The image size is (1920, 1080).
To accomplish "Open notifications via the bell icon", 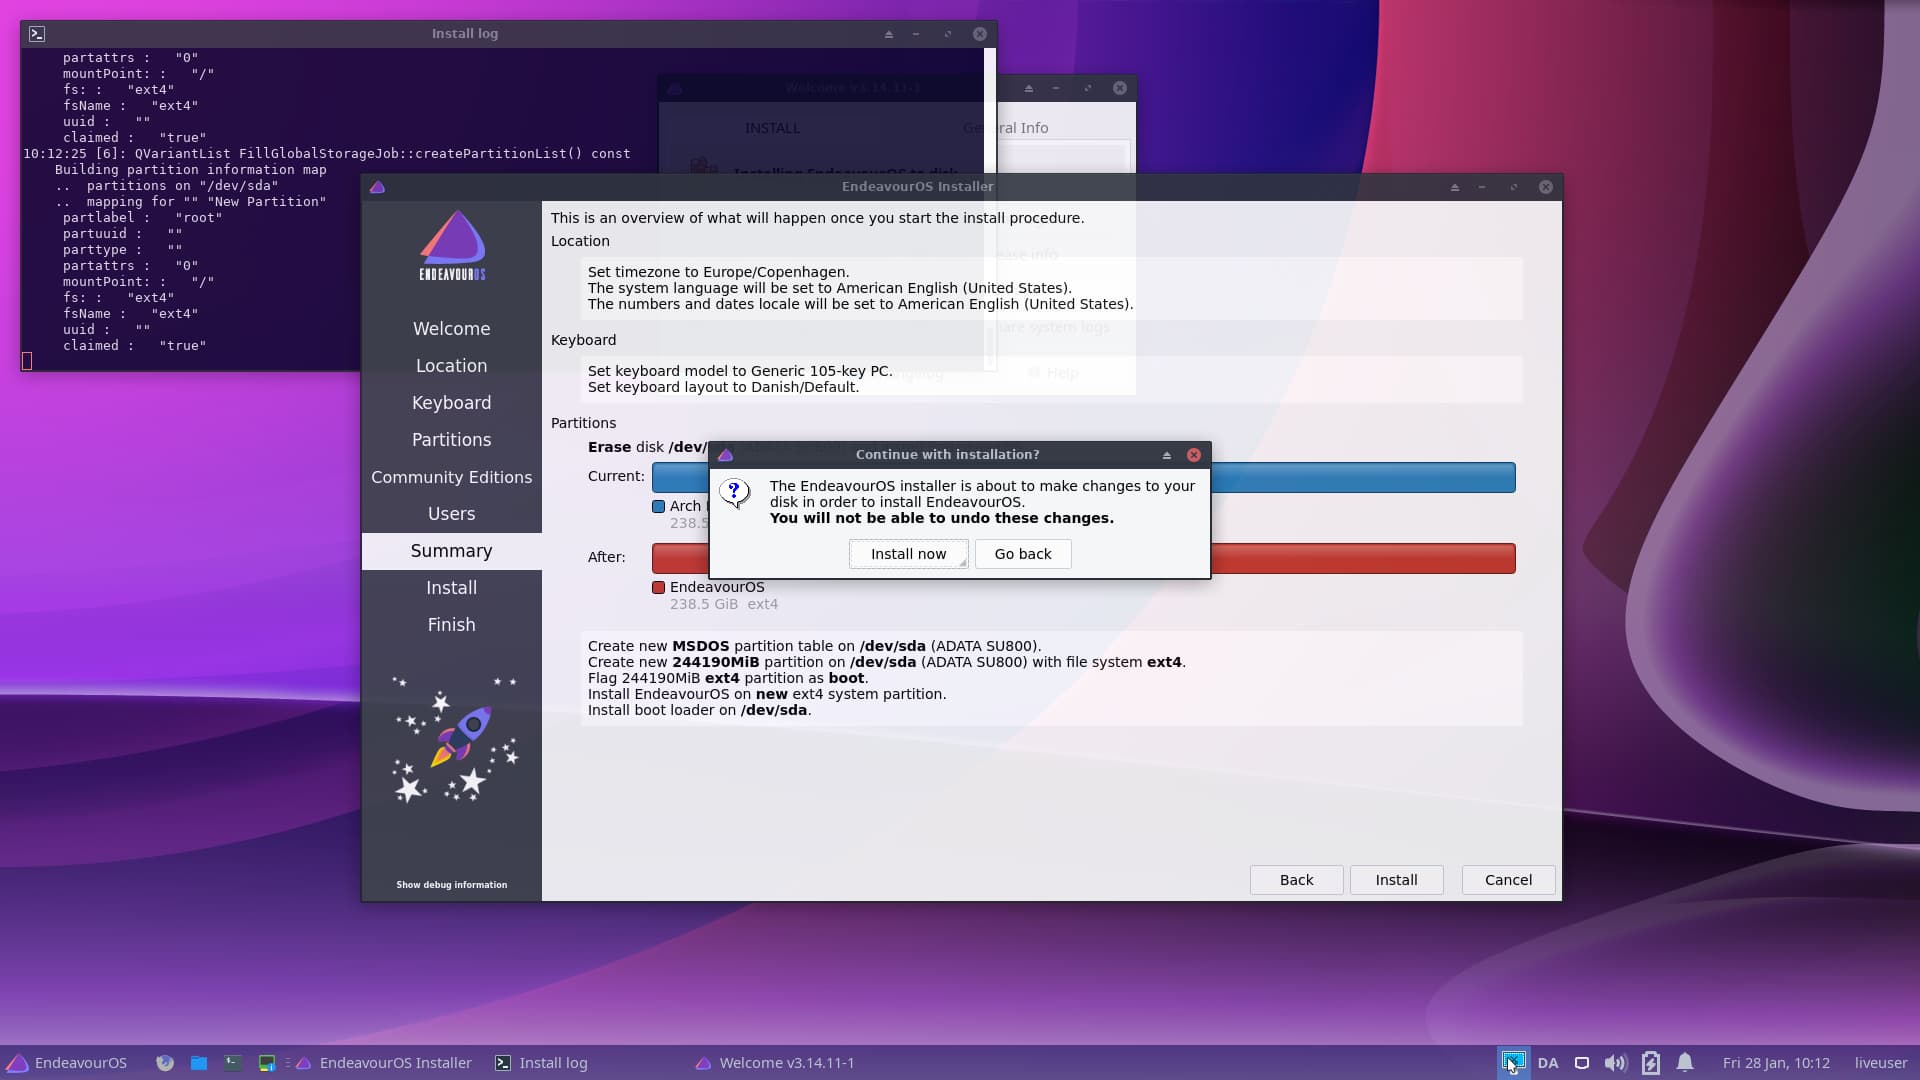I will (x=1685, y=1063).
